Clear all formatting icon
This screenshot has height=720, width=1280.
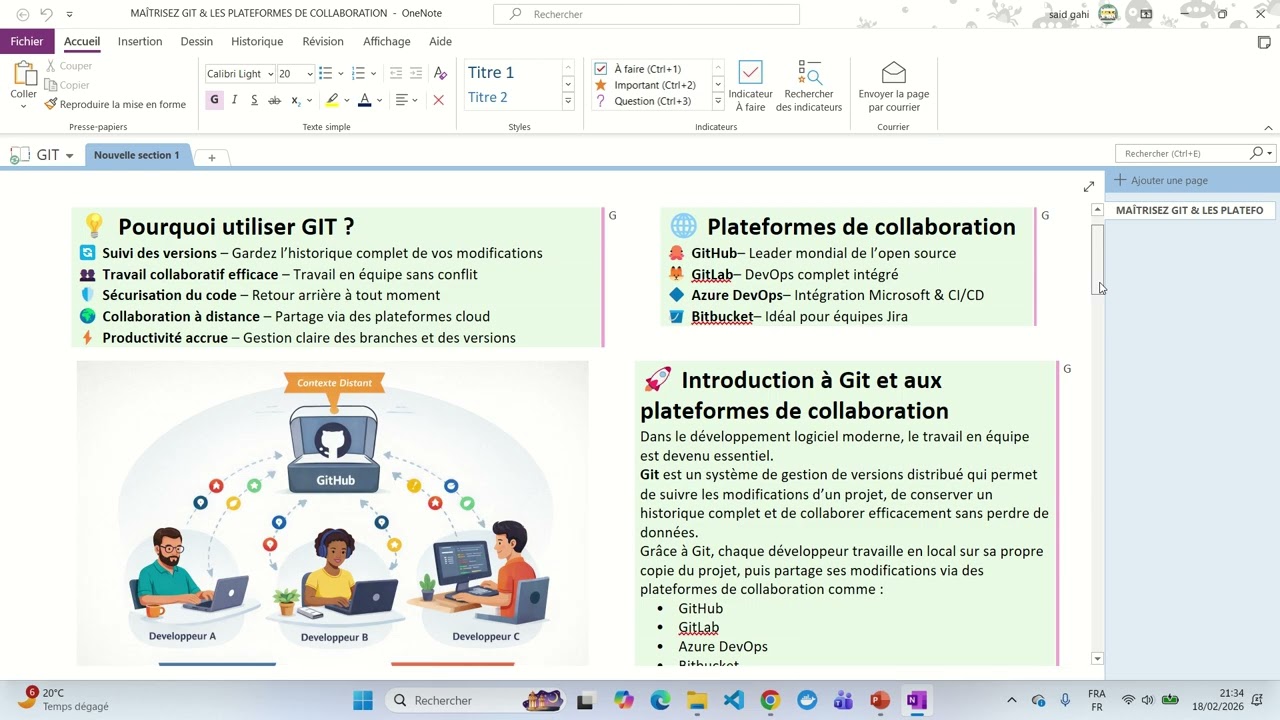[440, 73]
